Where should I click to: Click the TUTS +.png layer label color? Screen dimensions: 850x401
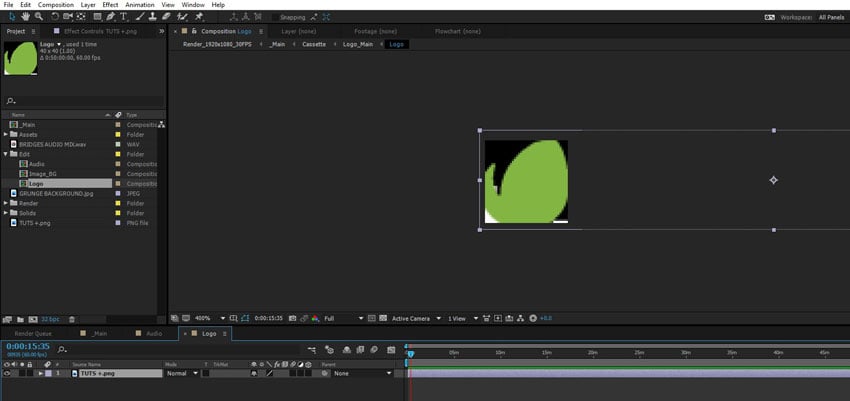(x=48, y=373)
